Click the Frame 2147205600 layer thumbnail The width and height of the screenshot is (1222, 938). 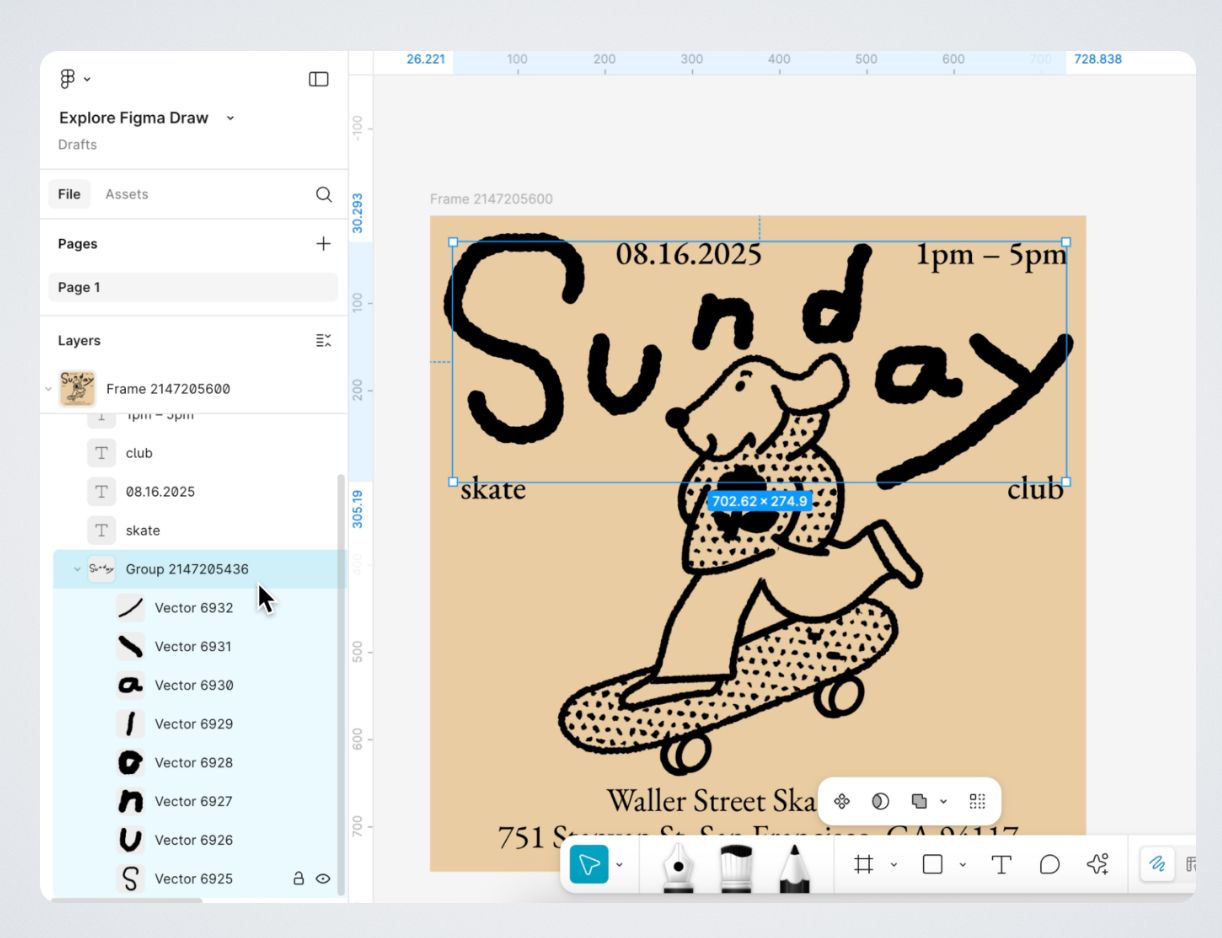point(77,388)
